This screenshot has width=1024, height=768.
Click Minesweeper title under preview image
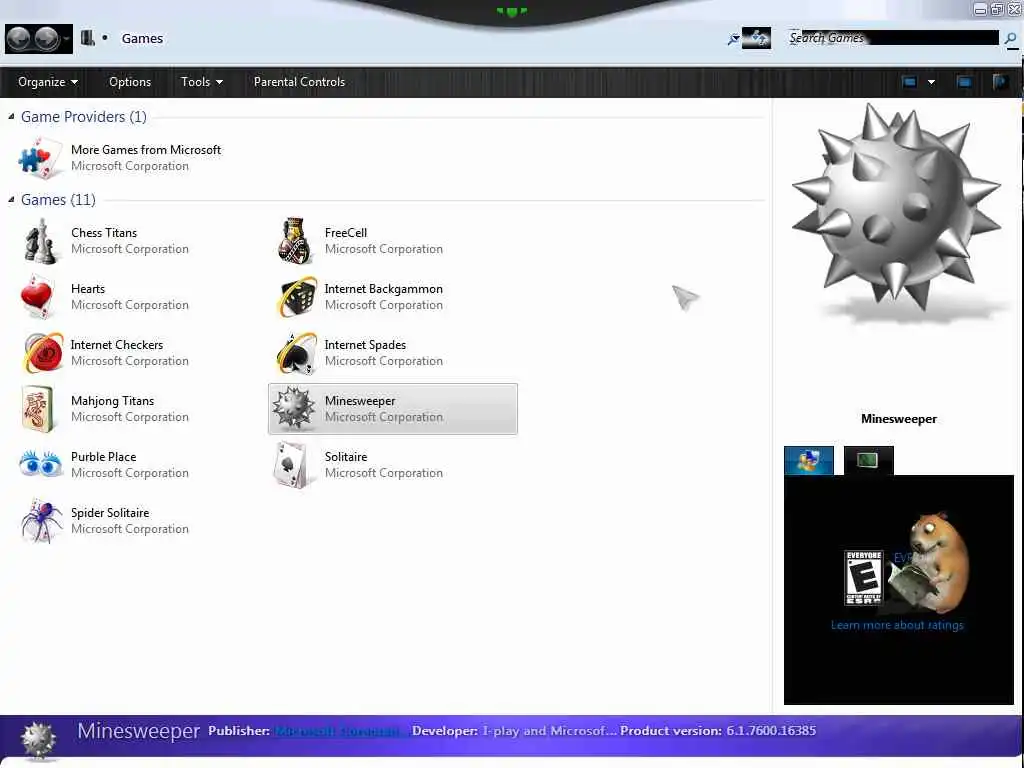click(899, 419)
